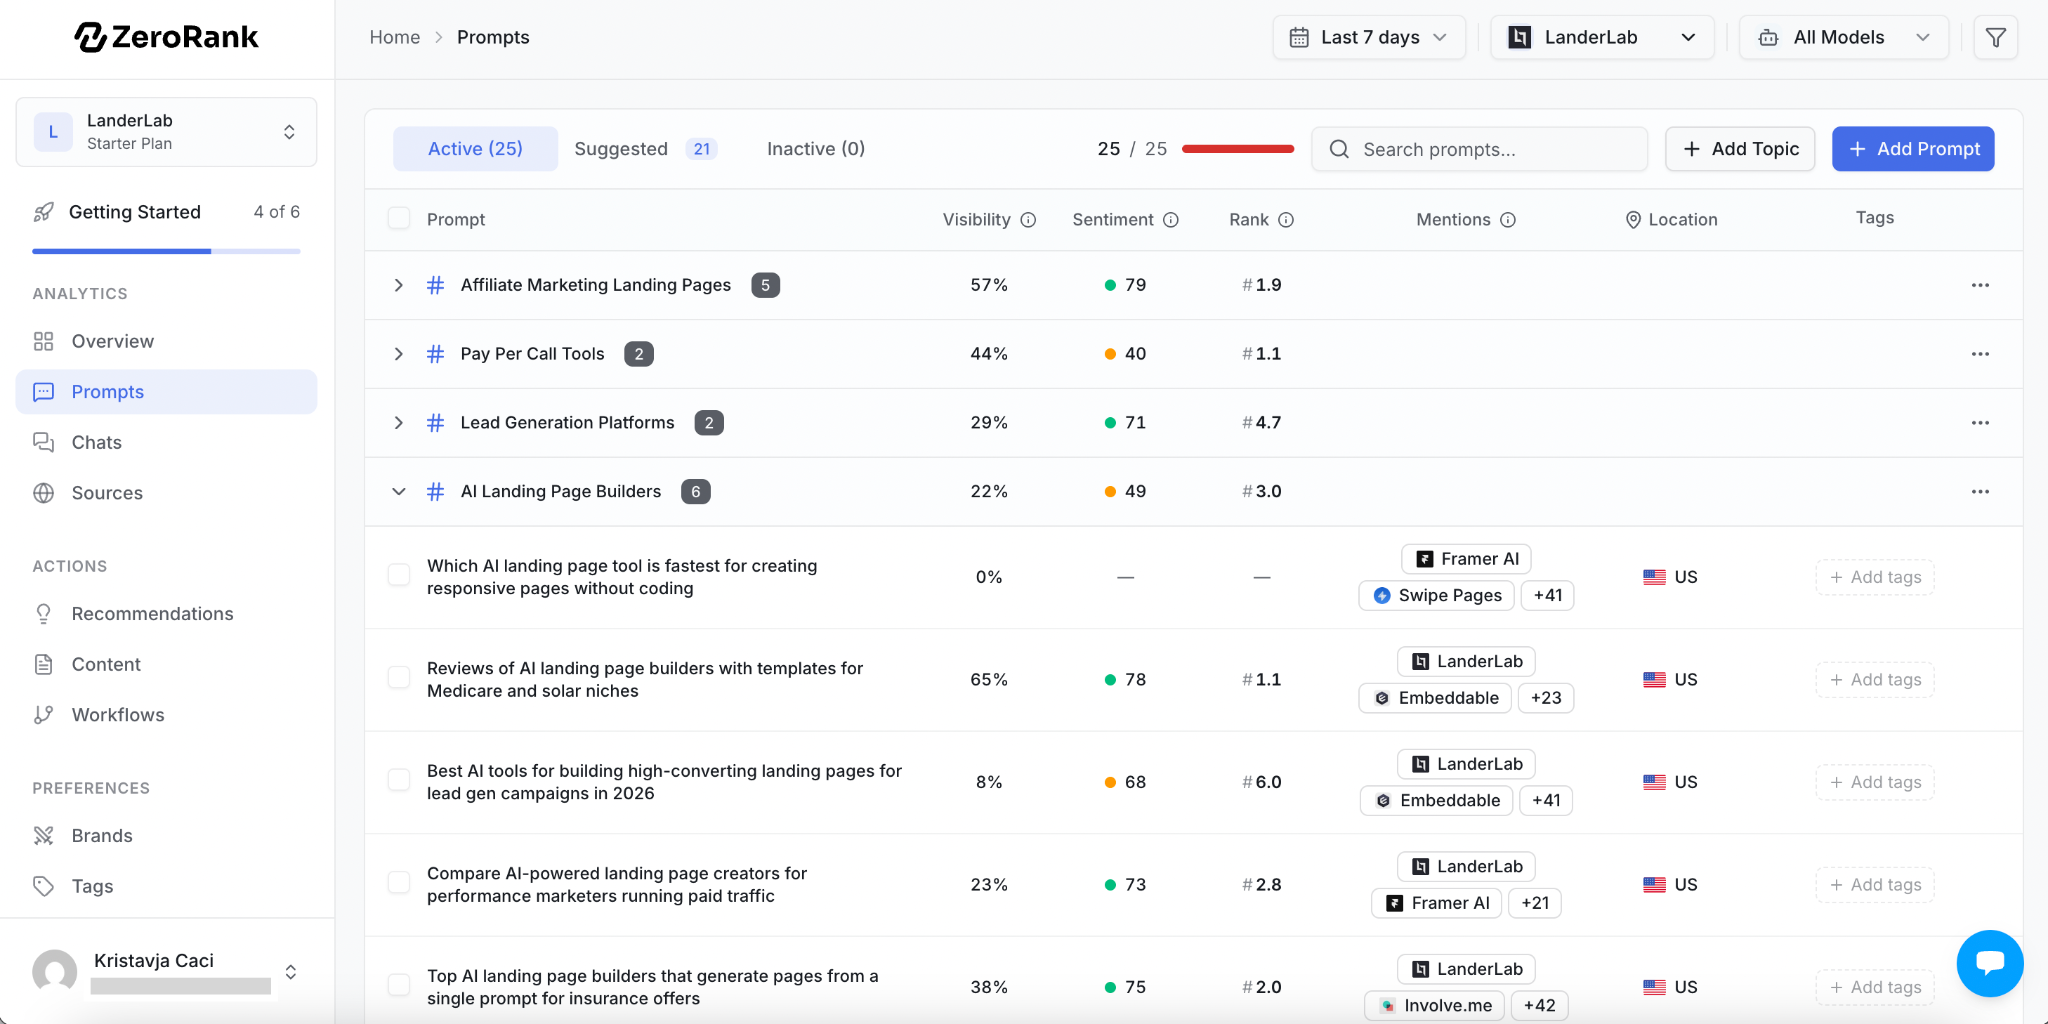Screen dimensions: 2048x1024
Task: Click the Mentions info icon
Action: point(1508,220)
